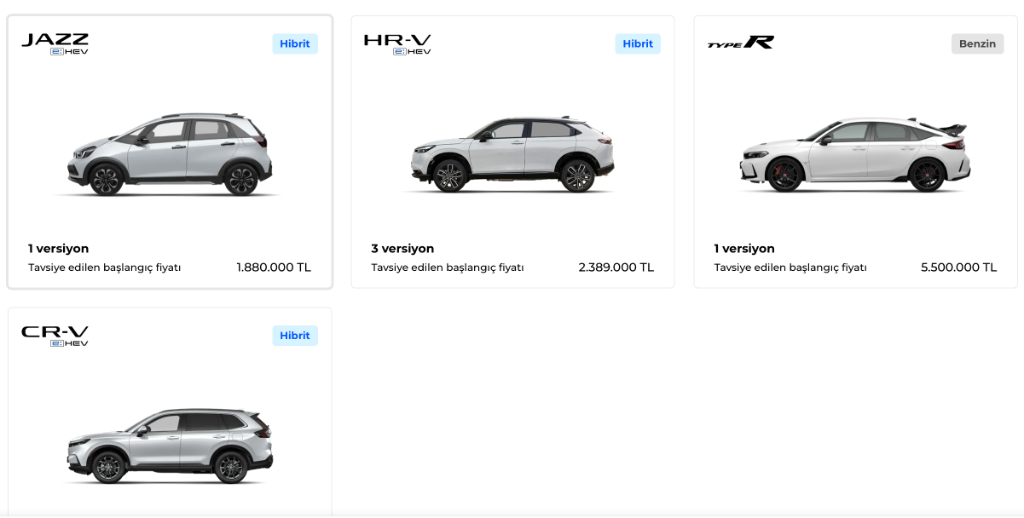Select the Hibrit badge on HR-V card
Screen dimensions: 1024x518
click(637, 44)
